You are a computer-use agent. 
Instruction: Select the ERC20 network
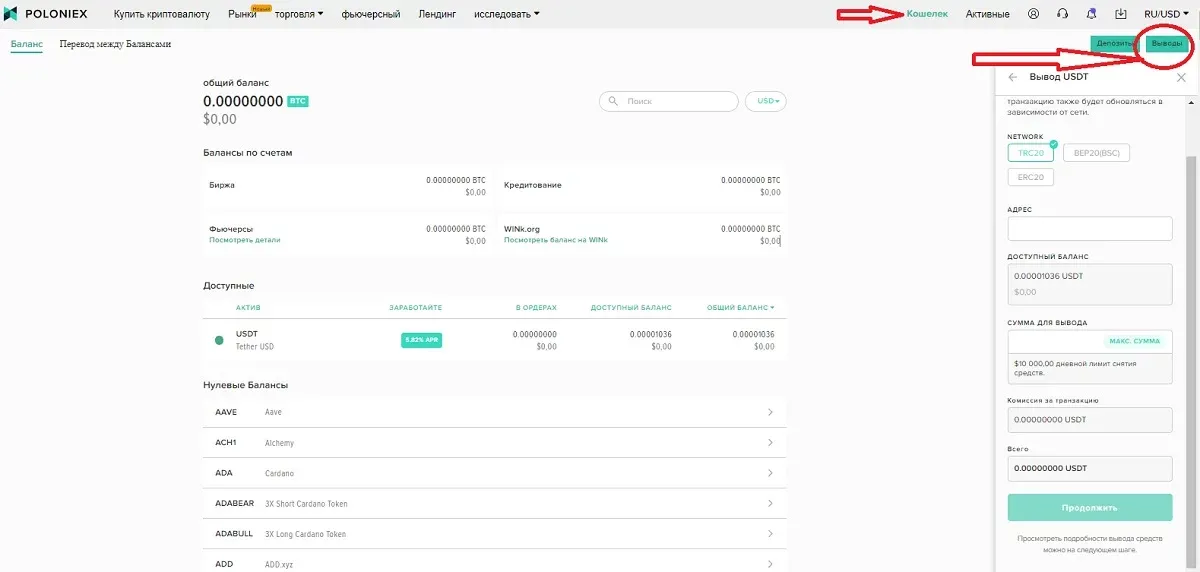coord(1031,177)
